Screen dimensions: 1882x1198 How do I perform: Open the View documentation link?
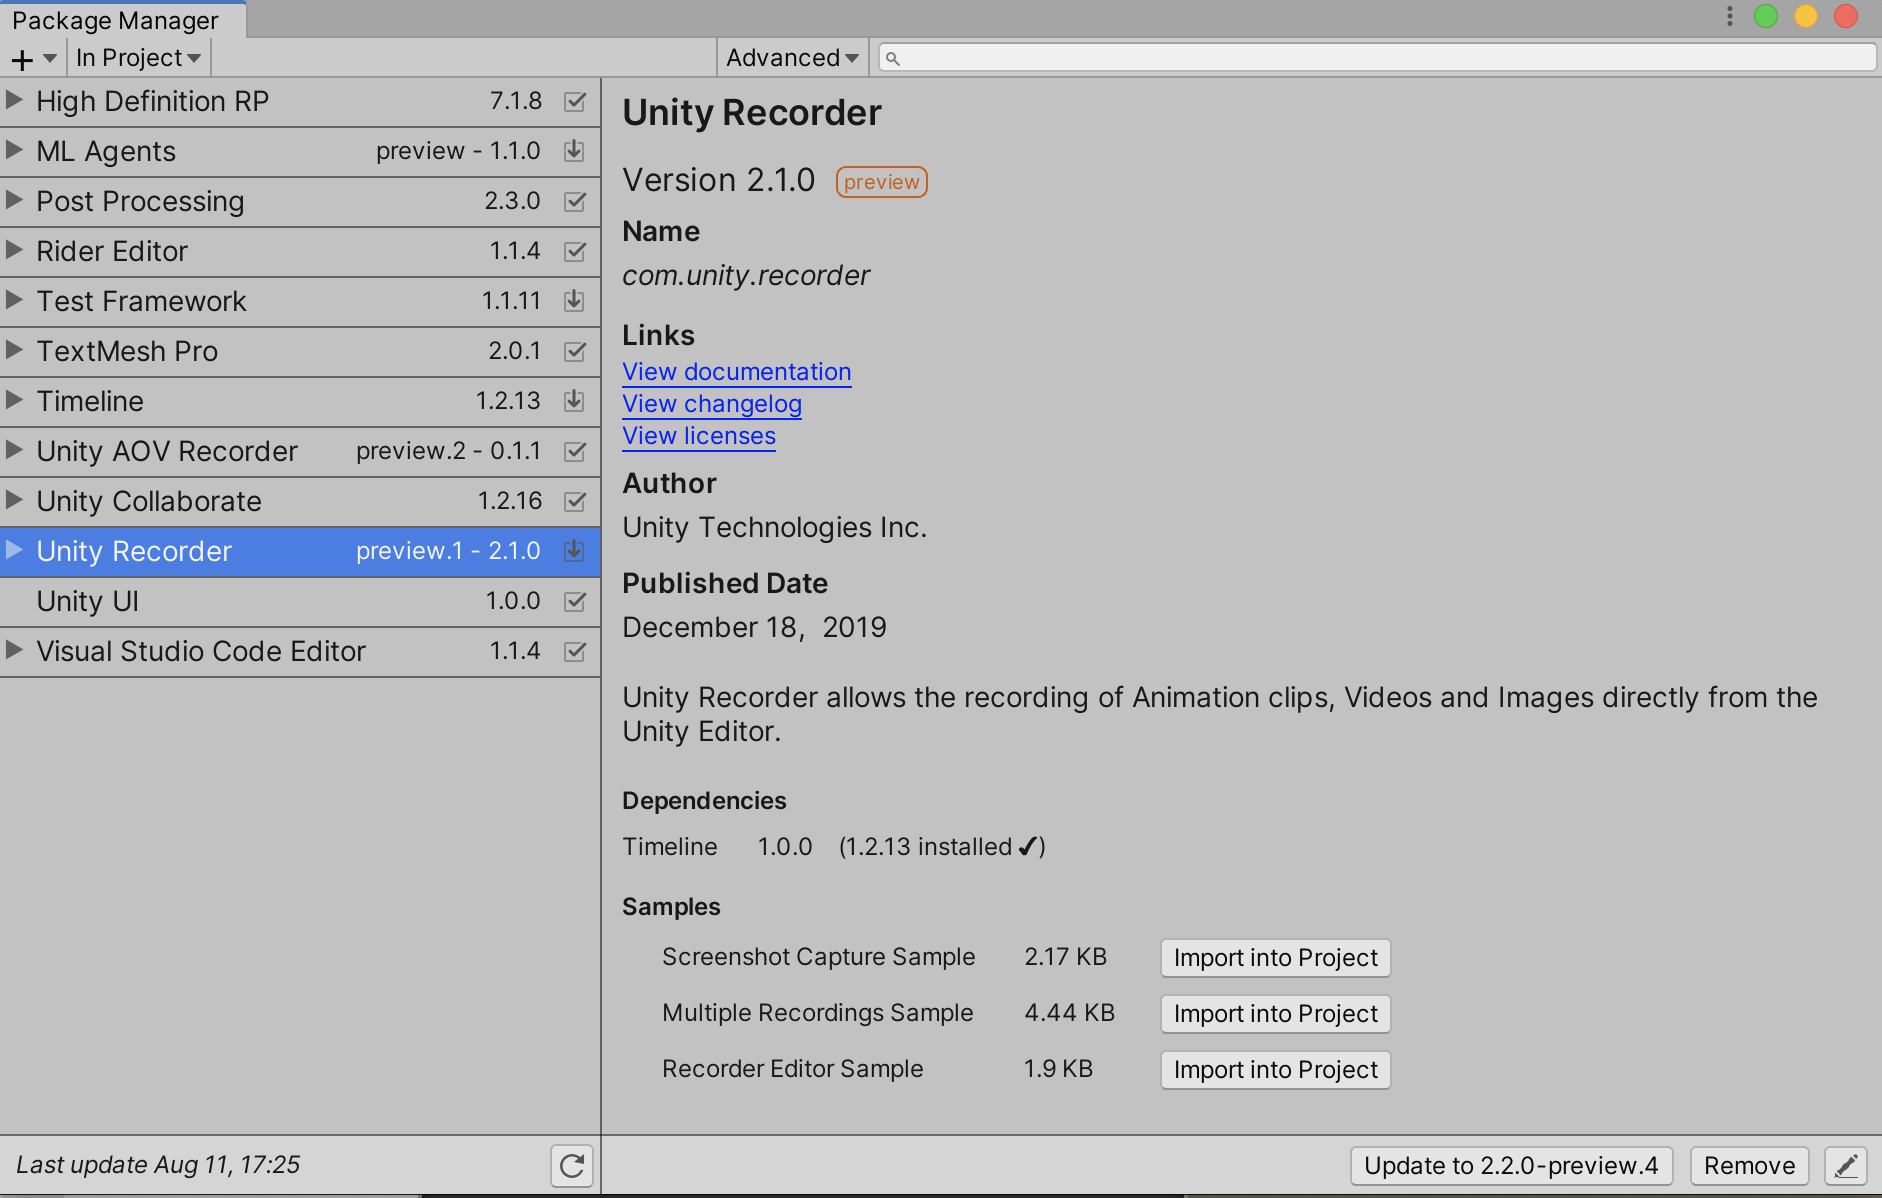(x=737, y=372)
